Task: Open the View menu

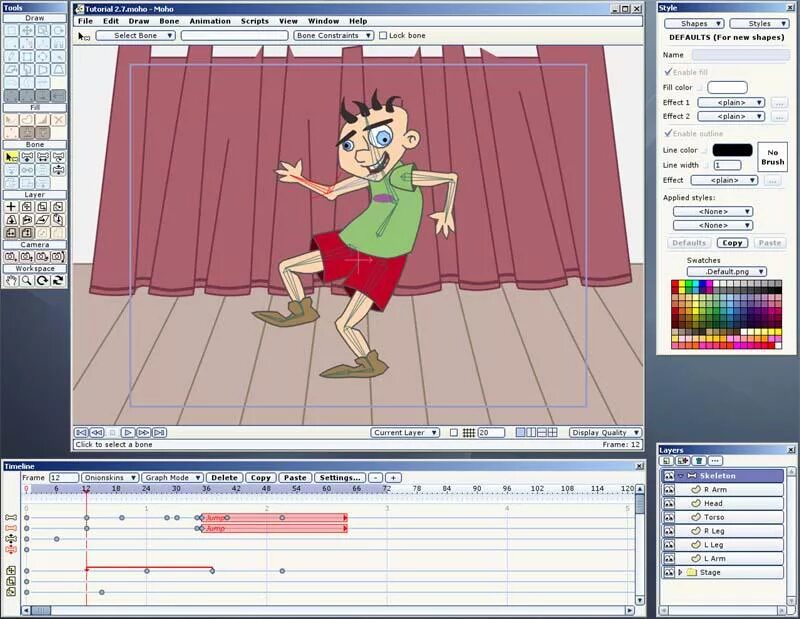Action: [x=288, y=21]
